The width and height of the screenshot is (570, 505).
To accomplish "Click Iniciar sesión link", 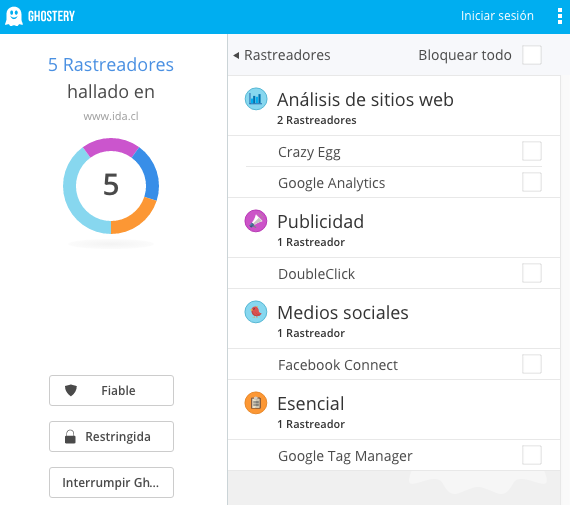I will click(497, 16).
